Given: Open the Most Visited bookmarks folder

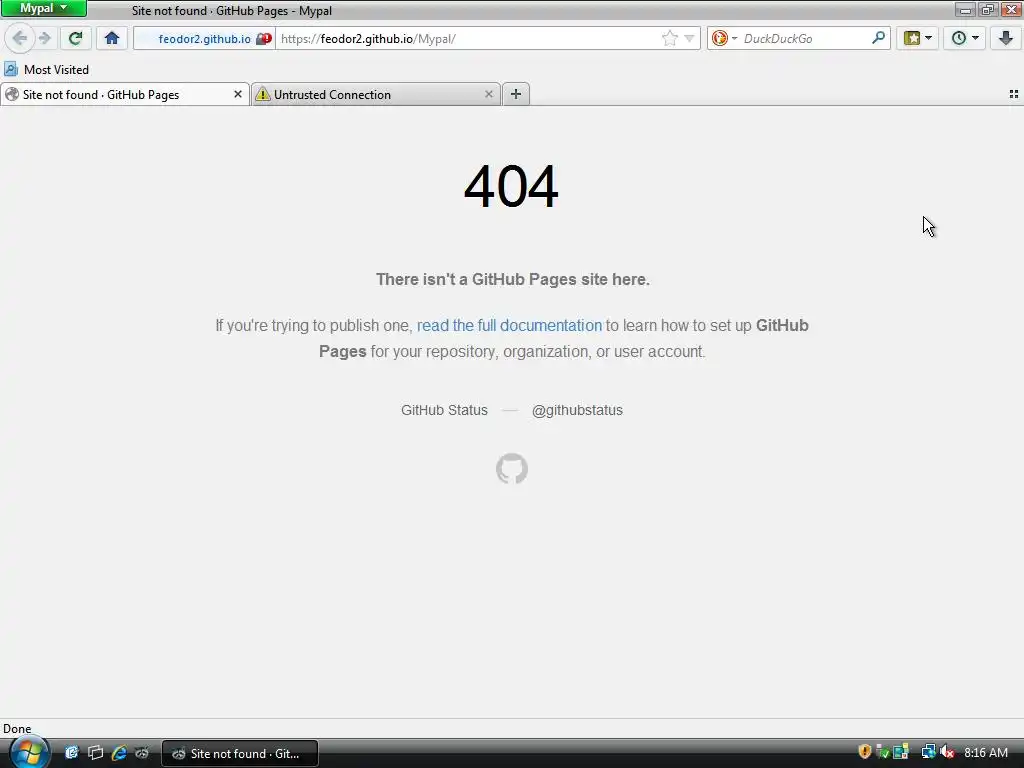Looking at the screenshot, I should click(46, 70).
